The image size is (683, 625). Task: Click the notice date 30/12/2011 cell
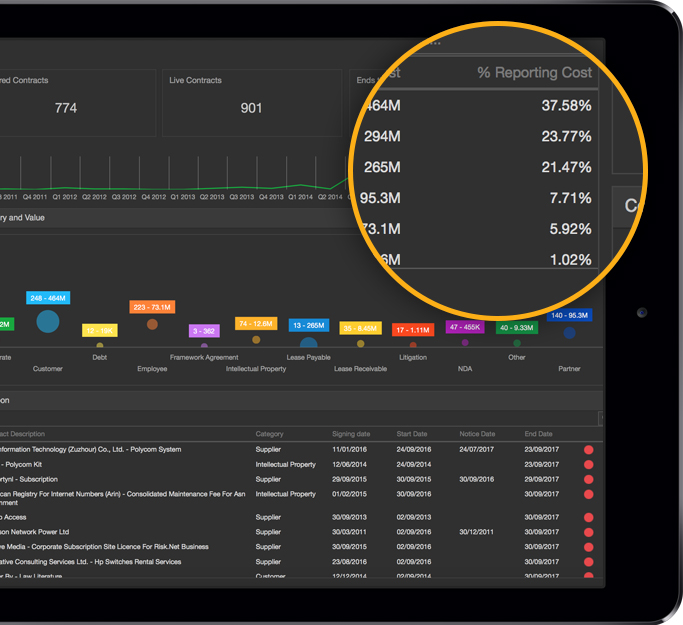(477, 532)
